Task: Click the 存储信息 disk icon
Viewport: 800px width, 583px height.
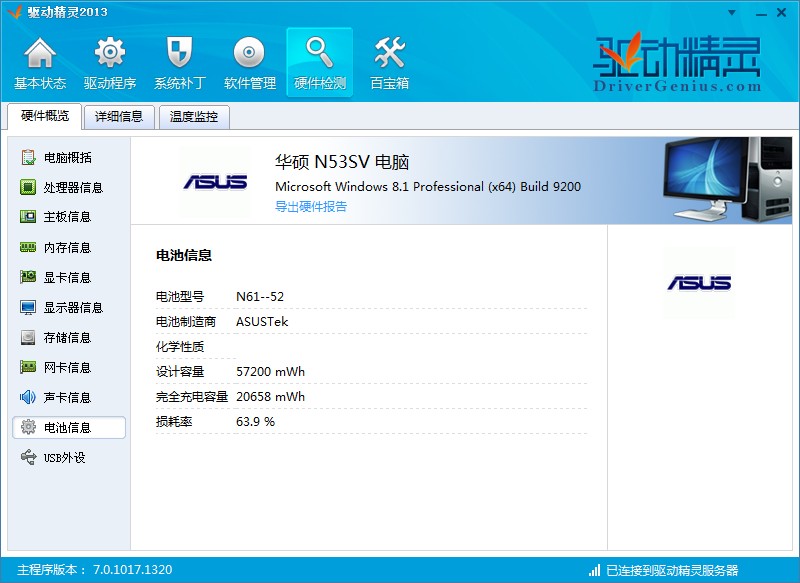Action: pyautogui.click(x=28, y=337)
